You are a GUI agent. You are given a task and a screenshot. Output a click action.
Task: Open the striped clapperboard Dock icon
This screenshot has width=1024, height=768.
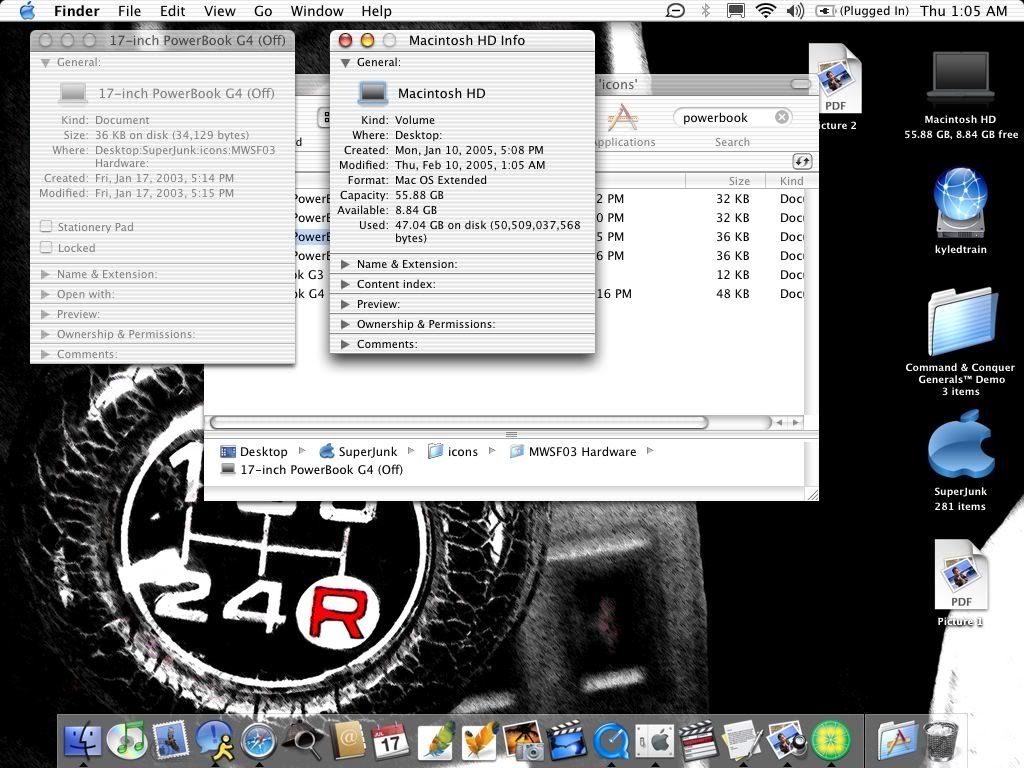(x=699, y=741)
